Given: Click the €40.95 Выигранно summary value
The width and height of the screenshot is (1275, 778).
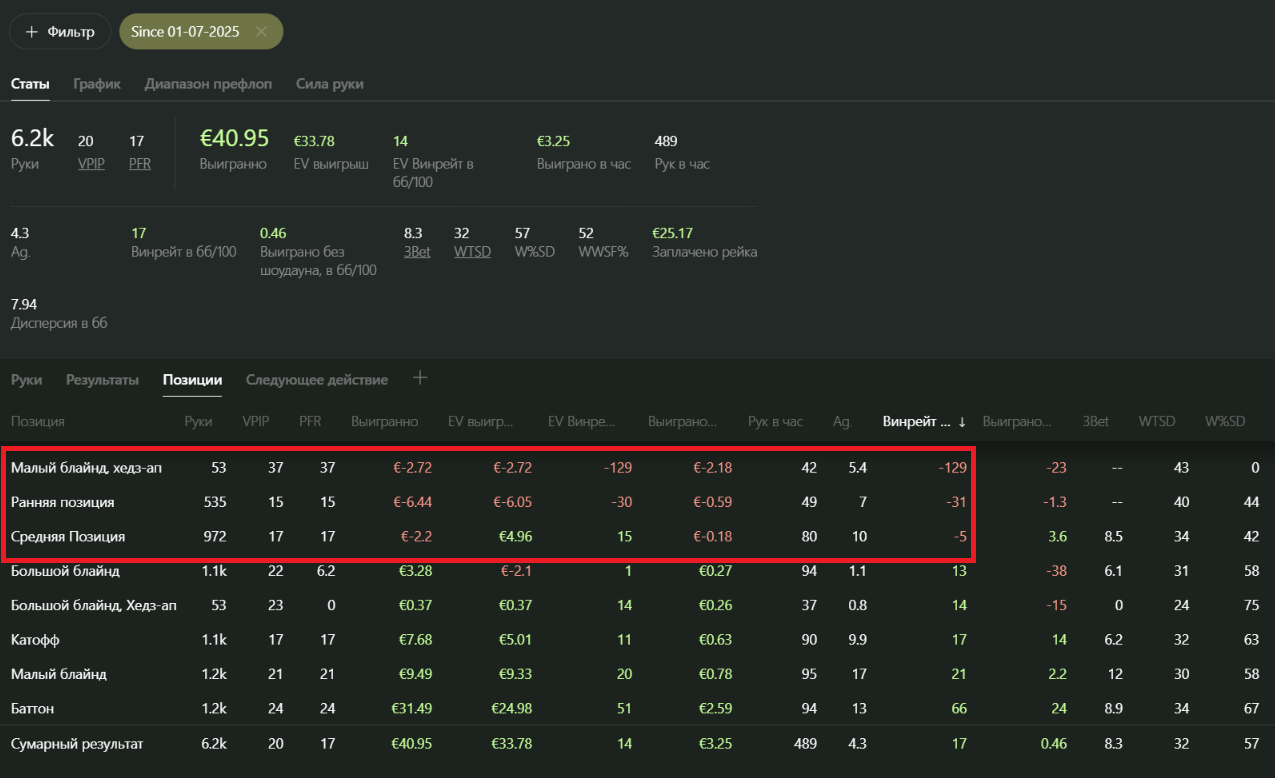Looking at the screenshot, I should pyautogui.click(x=234, y=138).
